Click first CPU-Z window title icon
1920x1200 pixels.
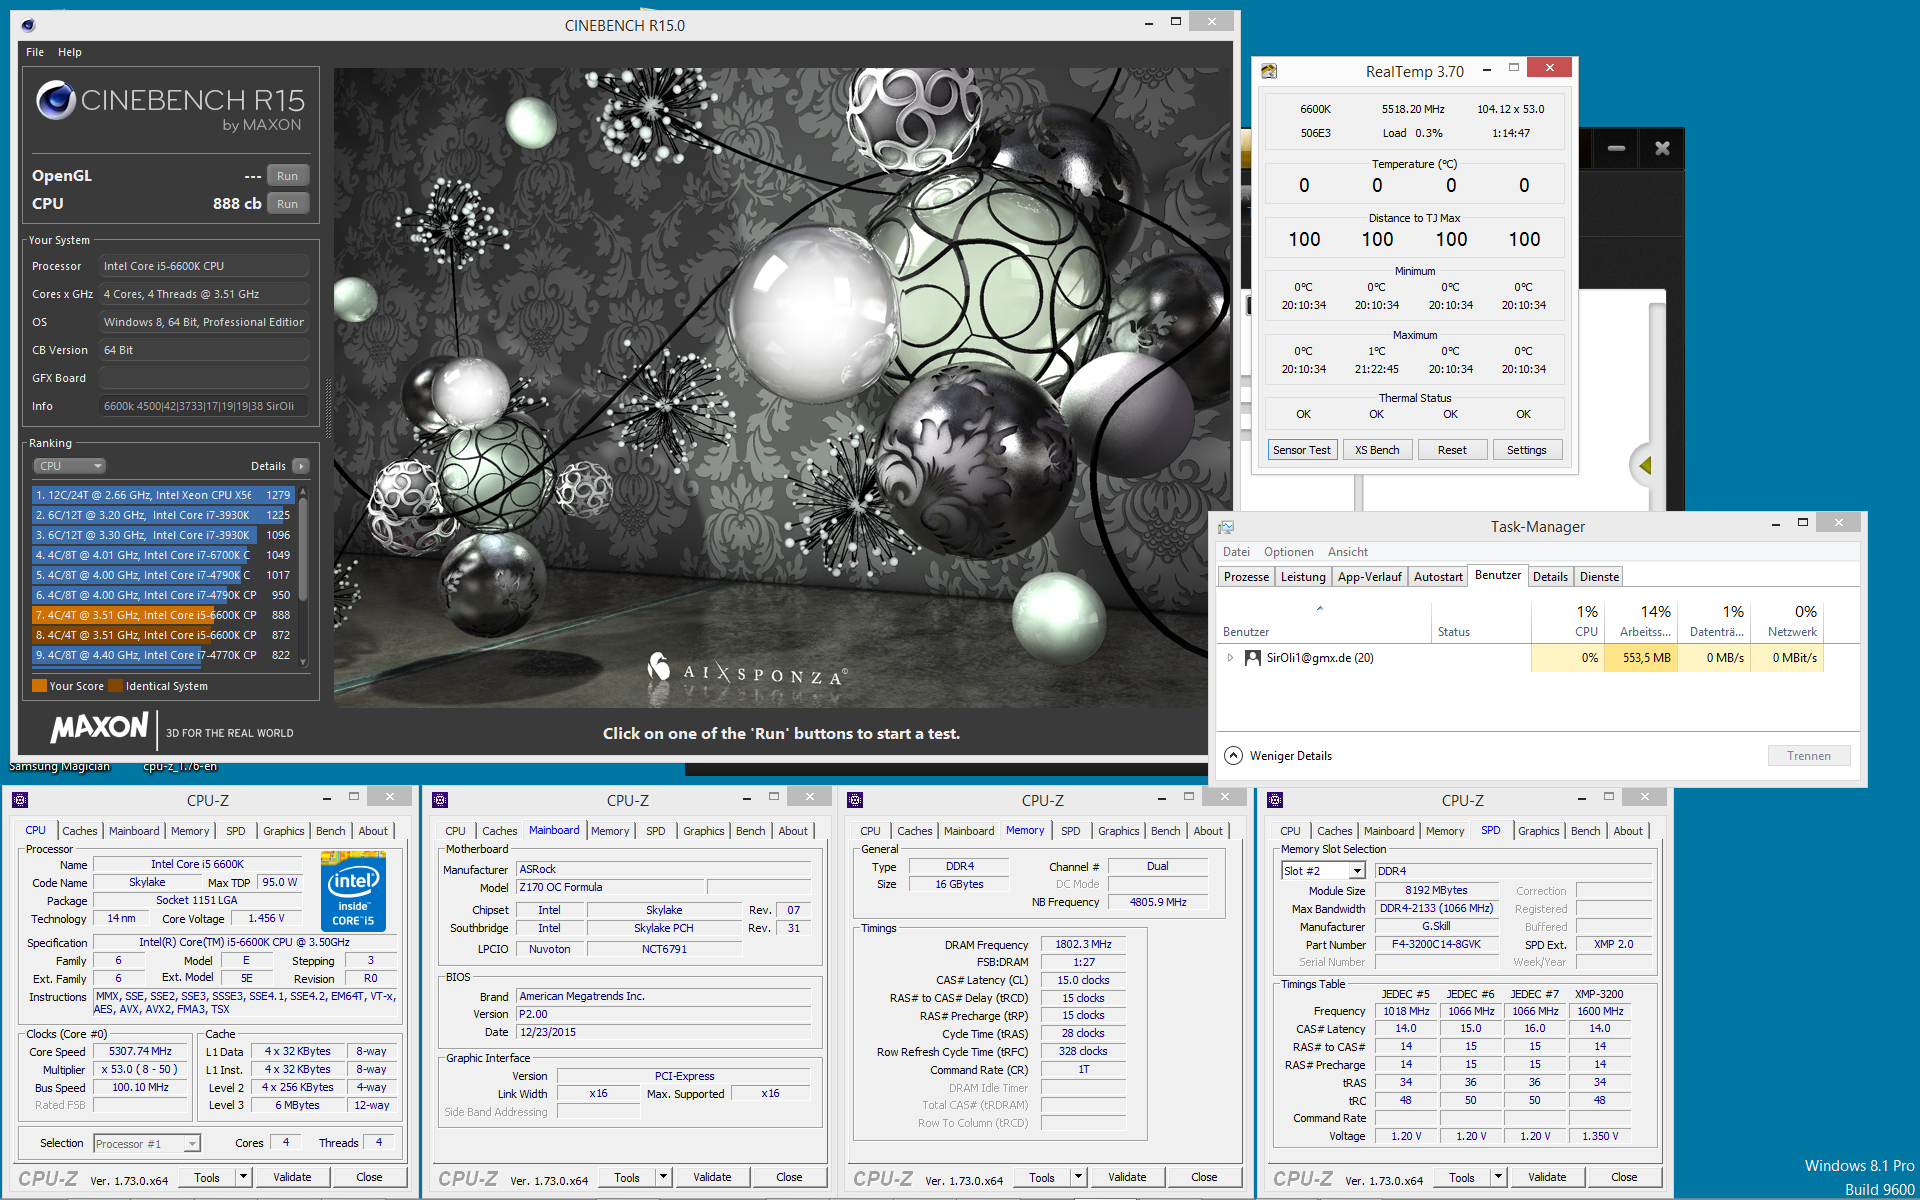pyautogui.click(x=19, y=800)
